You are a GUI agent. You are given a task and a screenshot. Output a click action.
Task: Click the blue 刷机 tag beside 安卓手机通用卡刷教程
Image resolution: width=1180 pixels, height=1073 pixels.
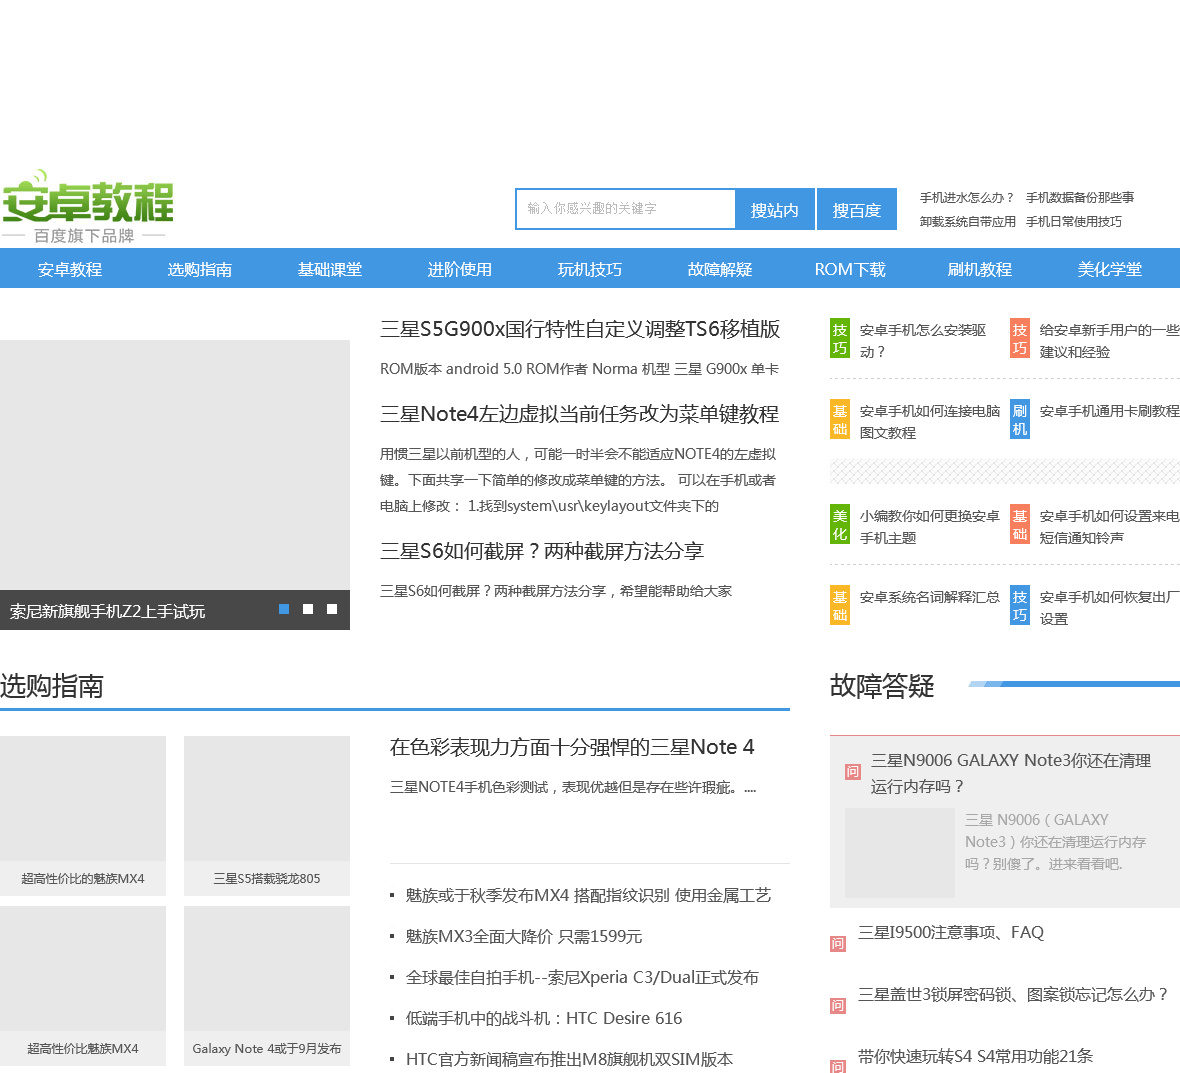[1020, 420]
